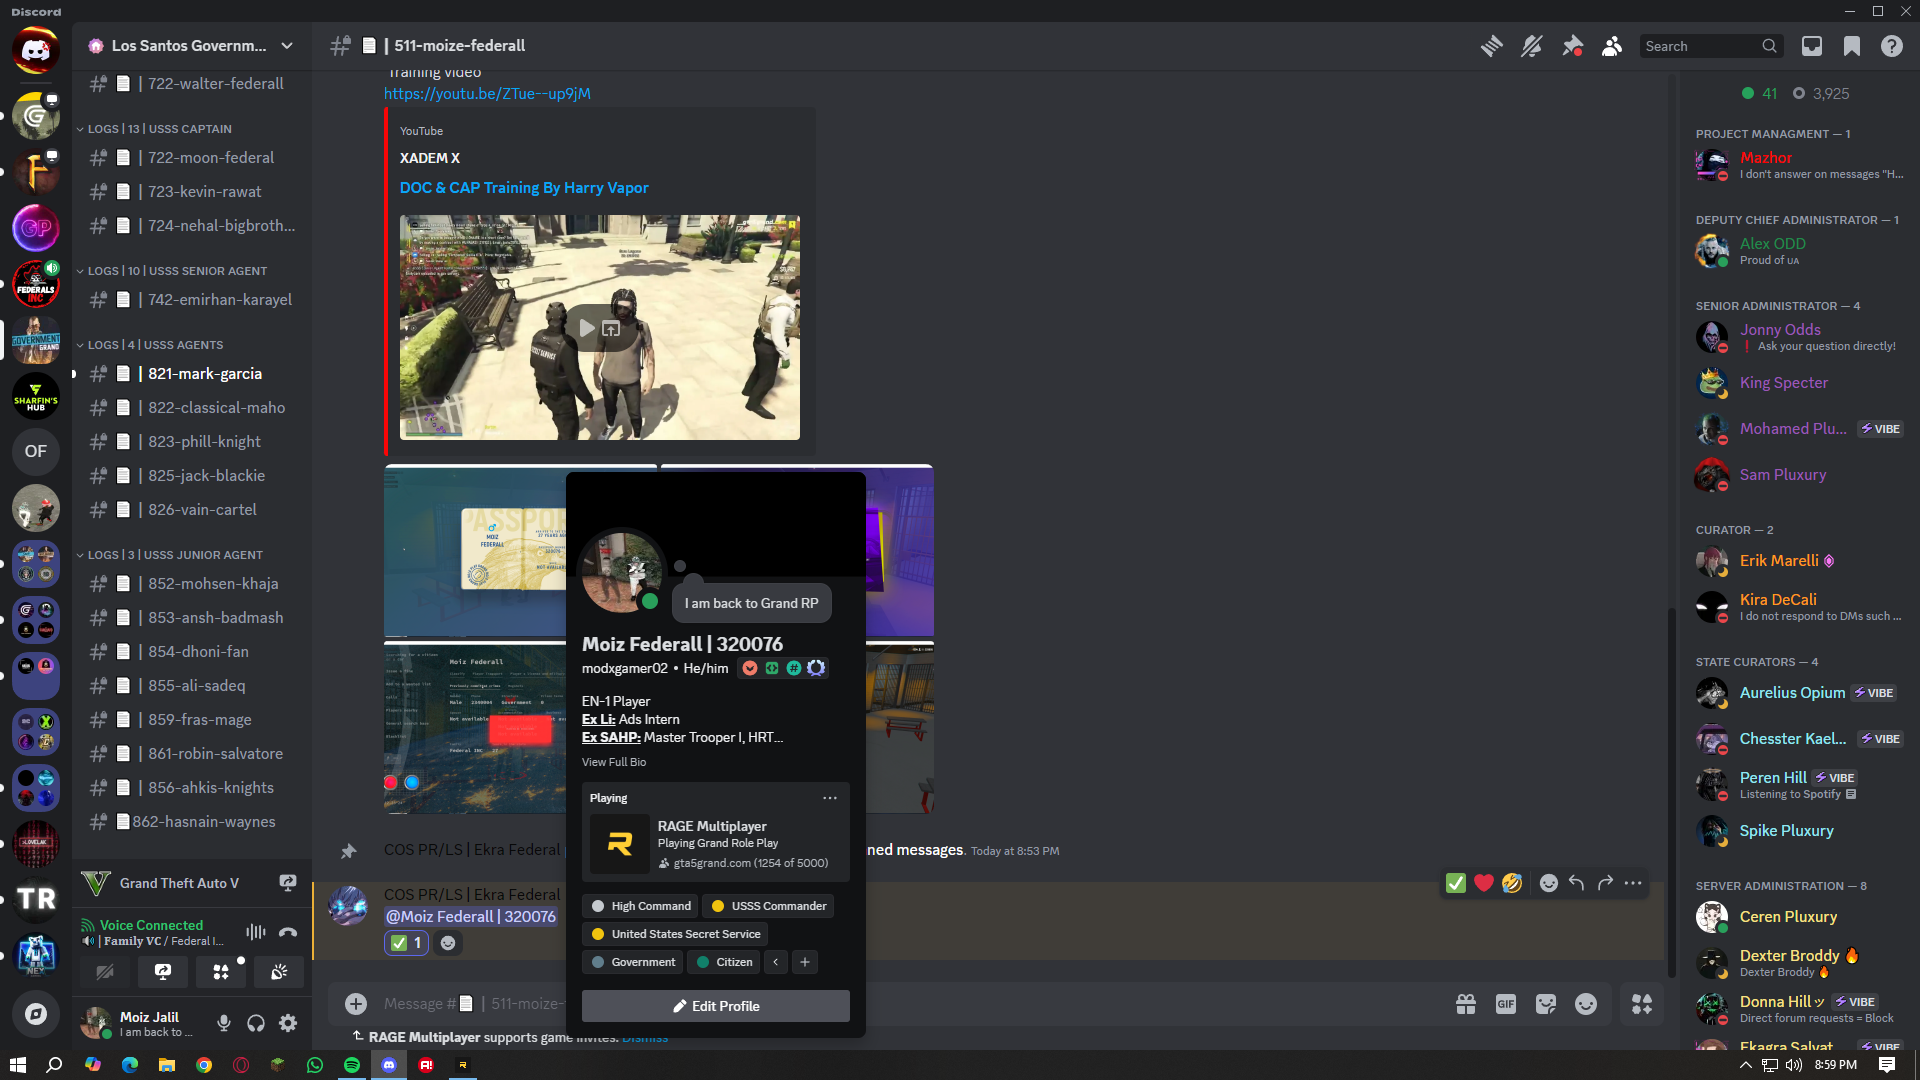Open User Settings gear

click(x=288, y=1023)
